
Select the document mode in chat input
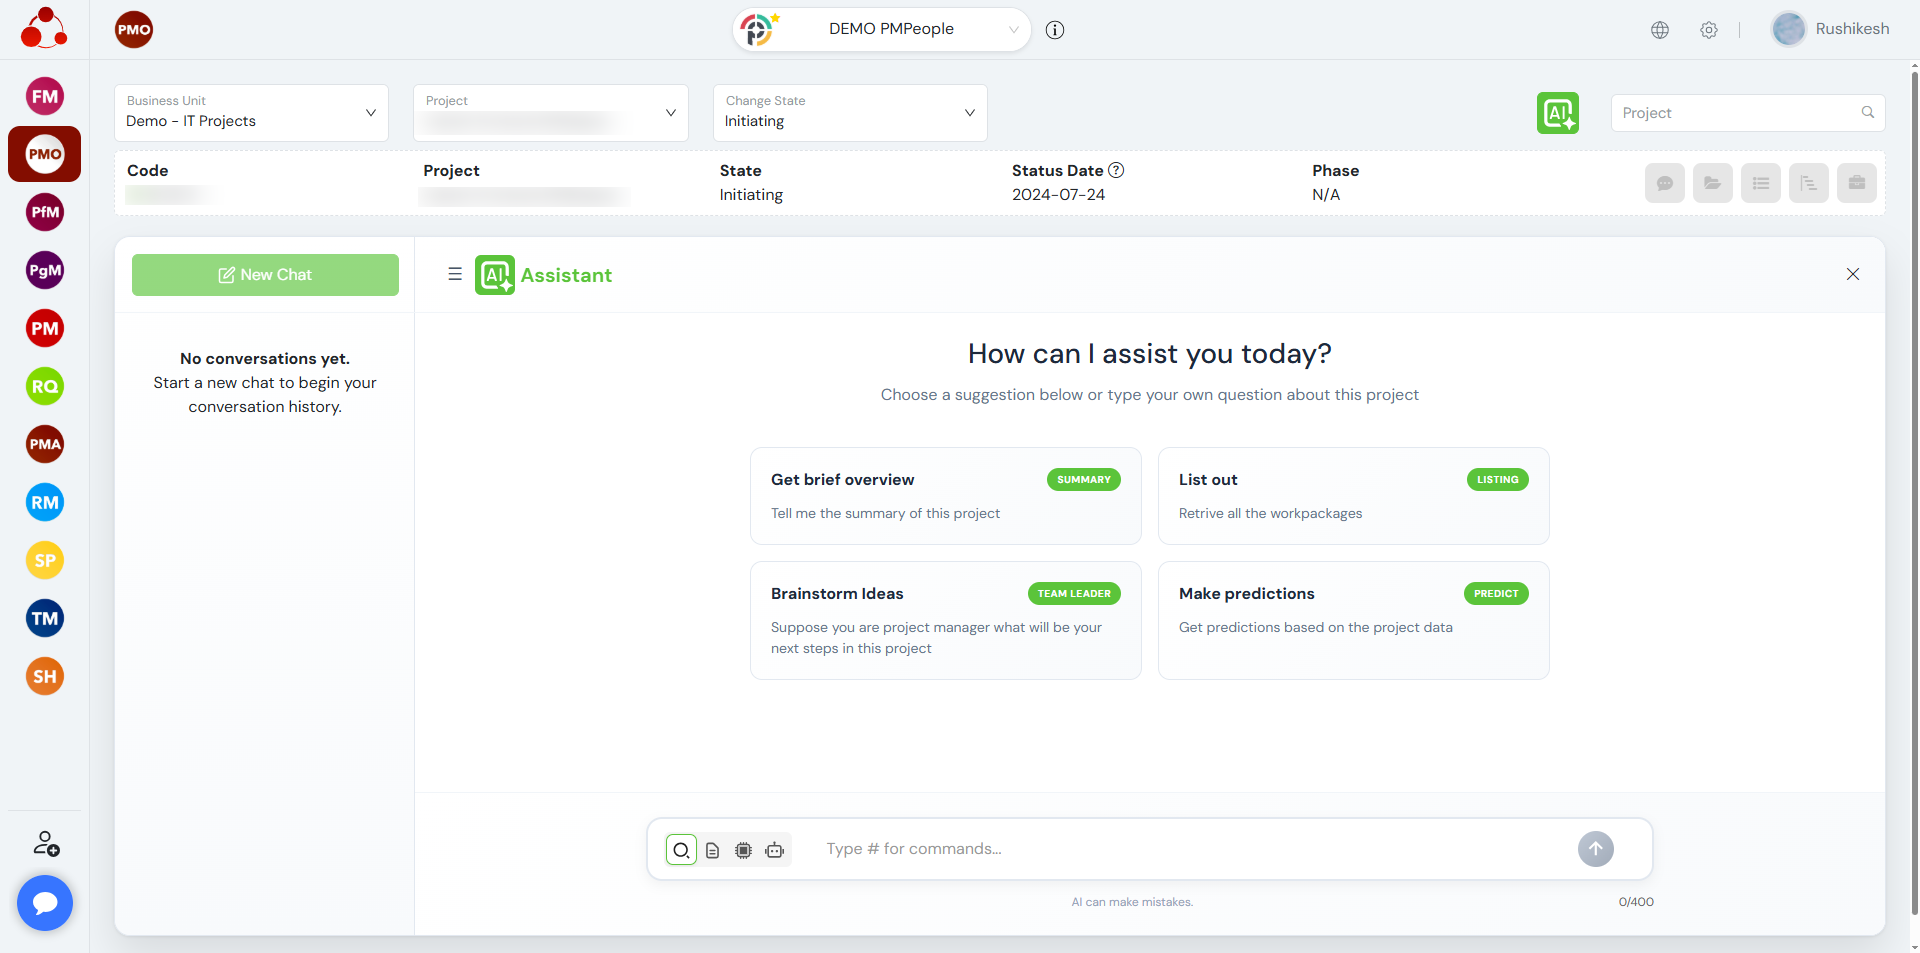[712, 850]
